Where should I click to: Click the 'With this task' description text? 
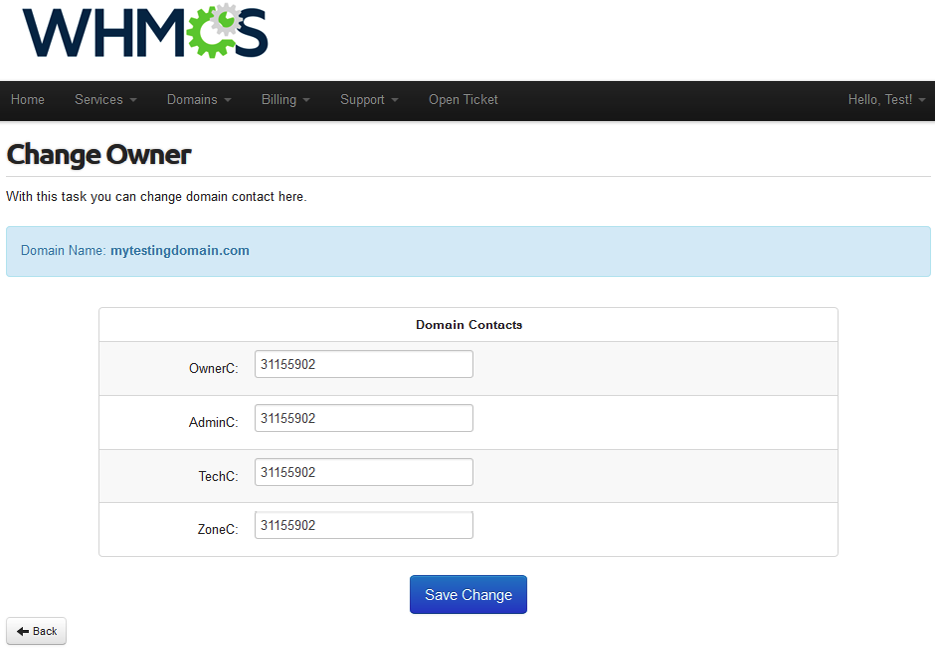156,197
